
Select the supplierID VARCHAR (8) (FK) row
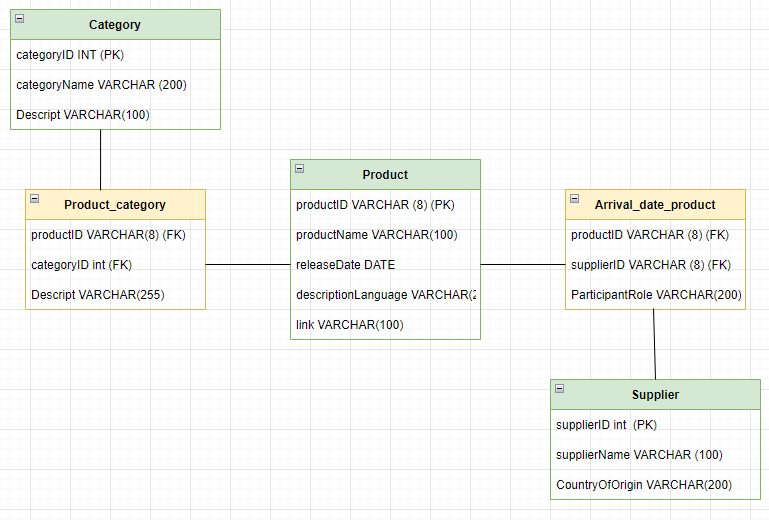pos(655,265)
